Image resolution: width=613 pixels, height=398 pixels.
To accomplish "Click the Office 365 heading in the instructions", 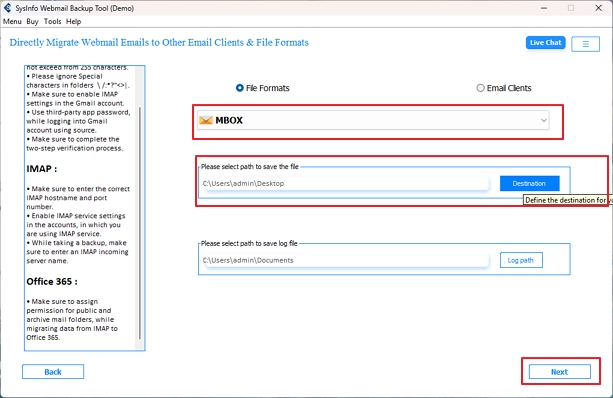I will click(x=52, y=281).
